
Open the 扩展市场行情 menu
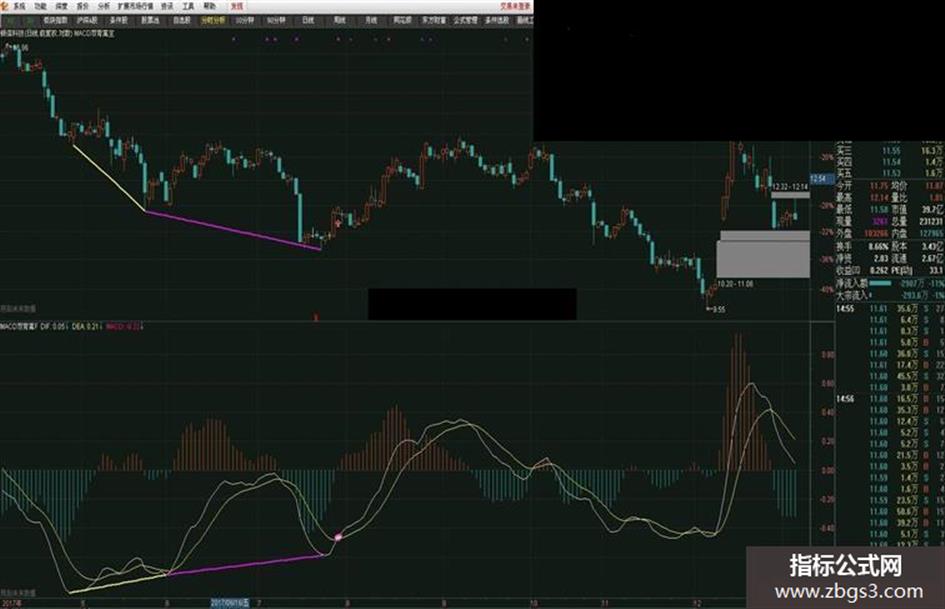[136, 6]
